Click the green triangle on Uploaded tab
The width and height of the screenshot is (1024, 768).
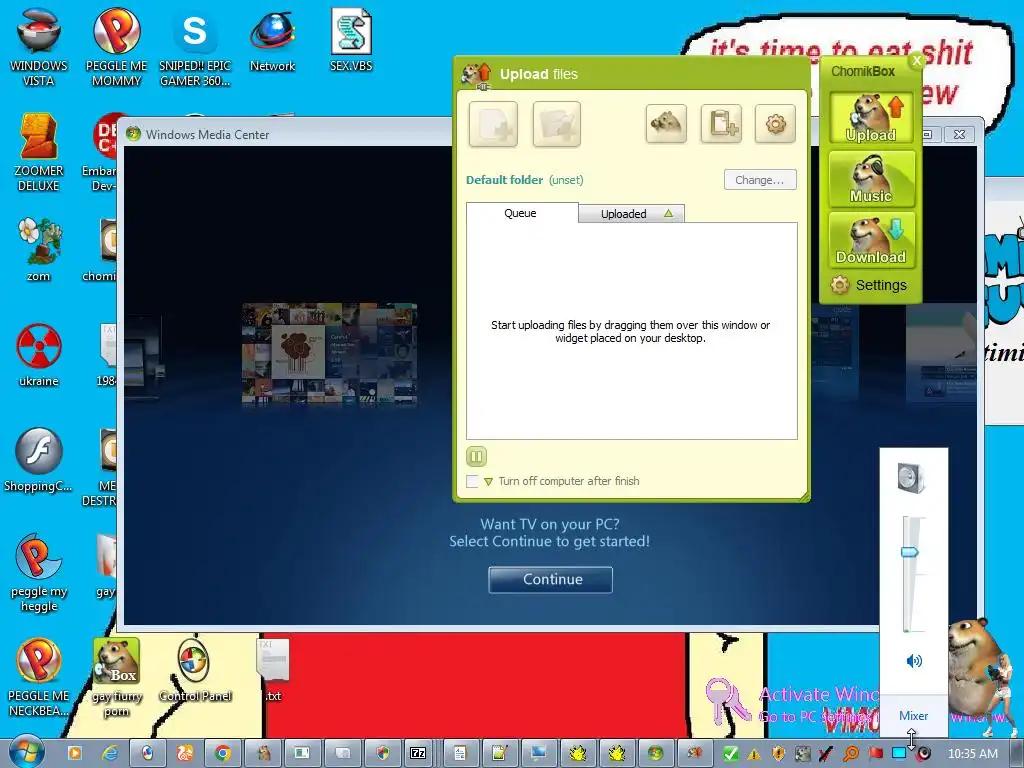(668, 214)
